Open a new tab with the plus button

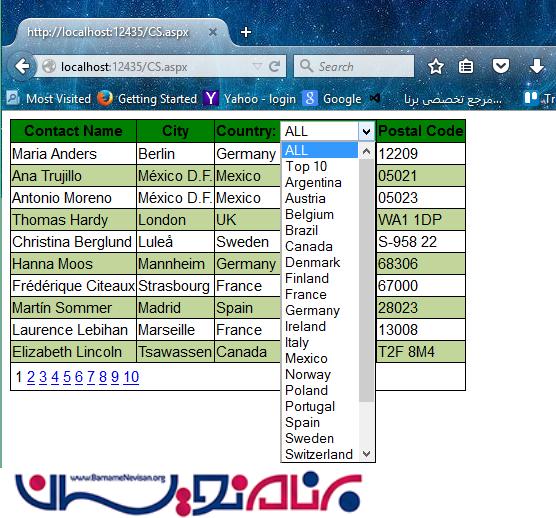246,32
